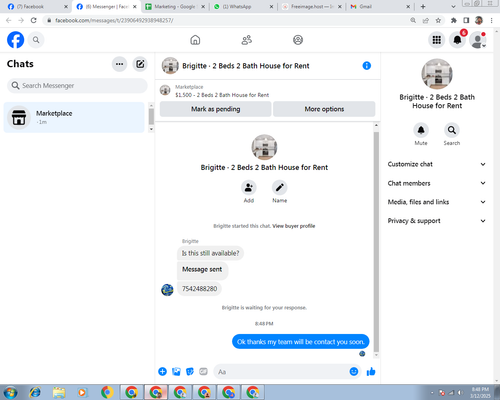Click the volume icon in system tray
Viewport: 500px width, 400px height.
pos(460,393)
